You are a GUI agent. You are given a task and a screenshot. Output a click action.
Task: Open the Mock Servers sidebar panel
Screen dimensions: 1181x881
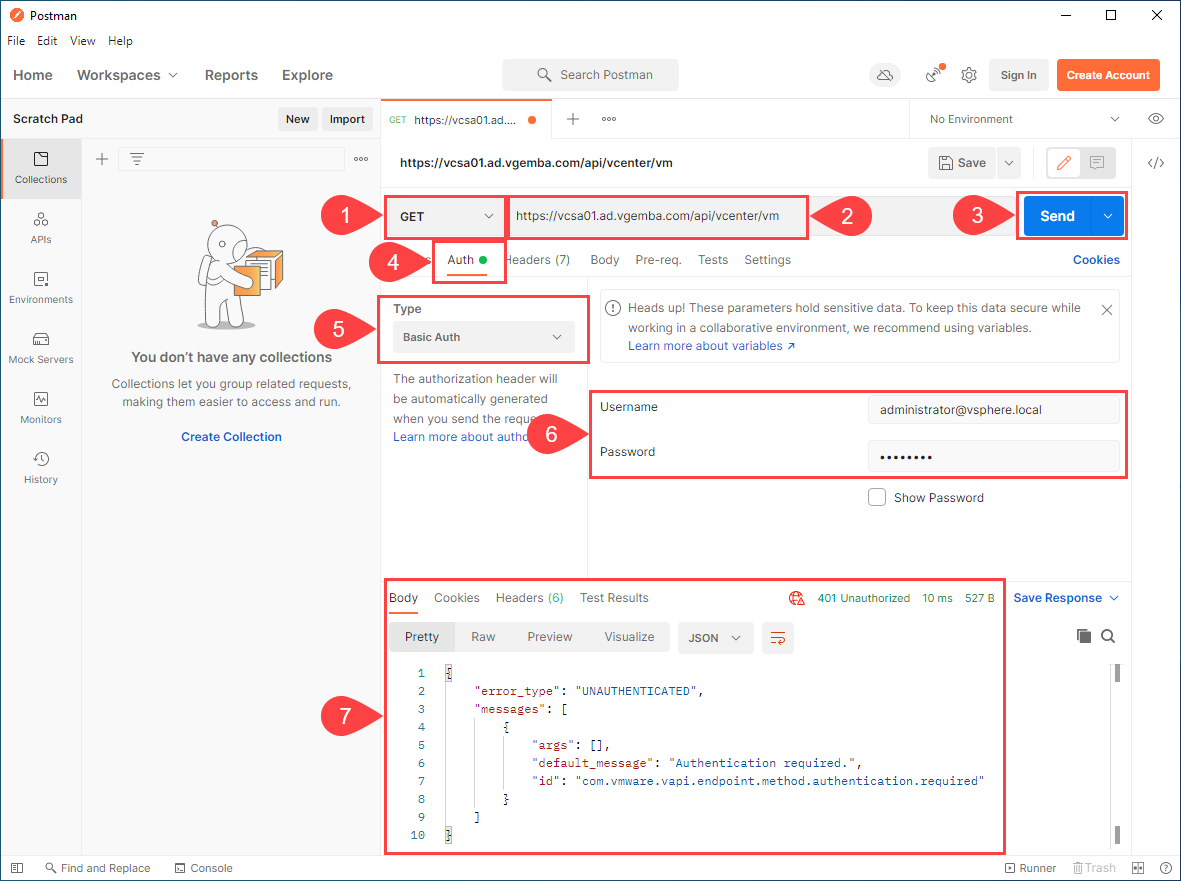tap(41, 348)
